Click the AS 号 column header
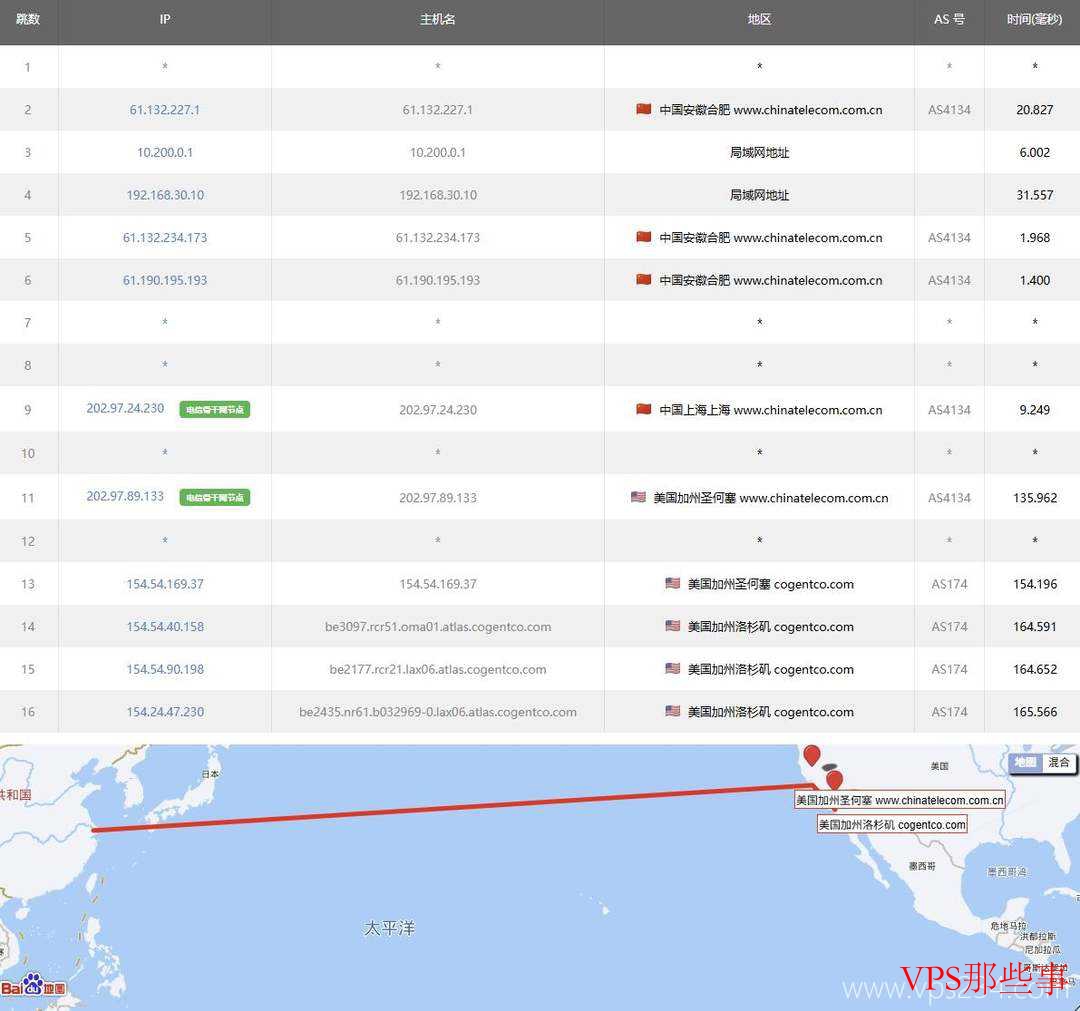Screen dimensions: 1080x1011 click(949, 19)
